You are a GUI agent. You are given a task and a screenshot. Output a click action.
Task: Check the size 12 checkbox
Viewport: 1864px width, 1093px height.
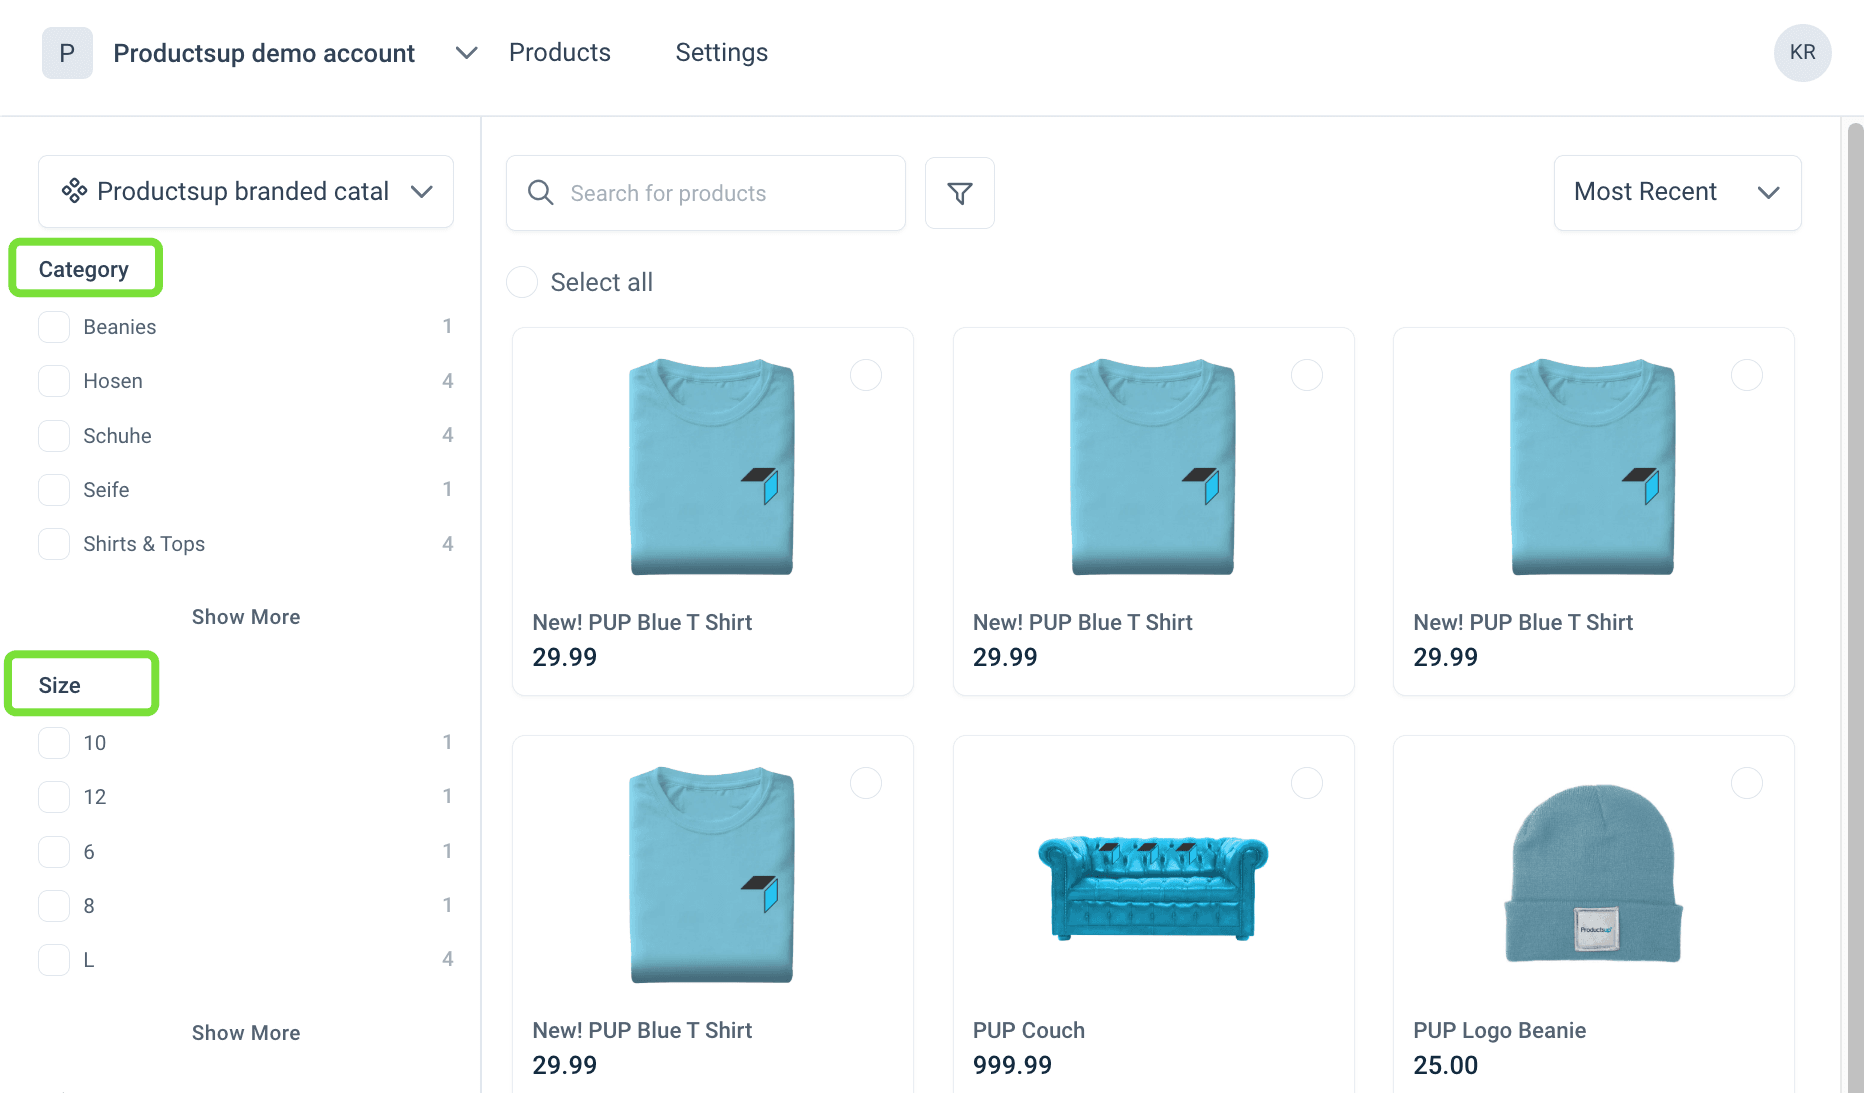click(54, 797)
